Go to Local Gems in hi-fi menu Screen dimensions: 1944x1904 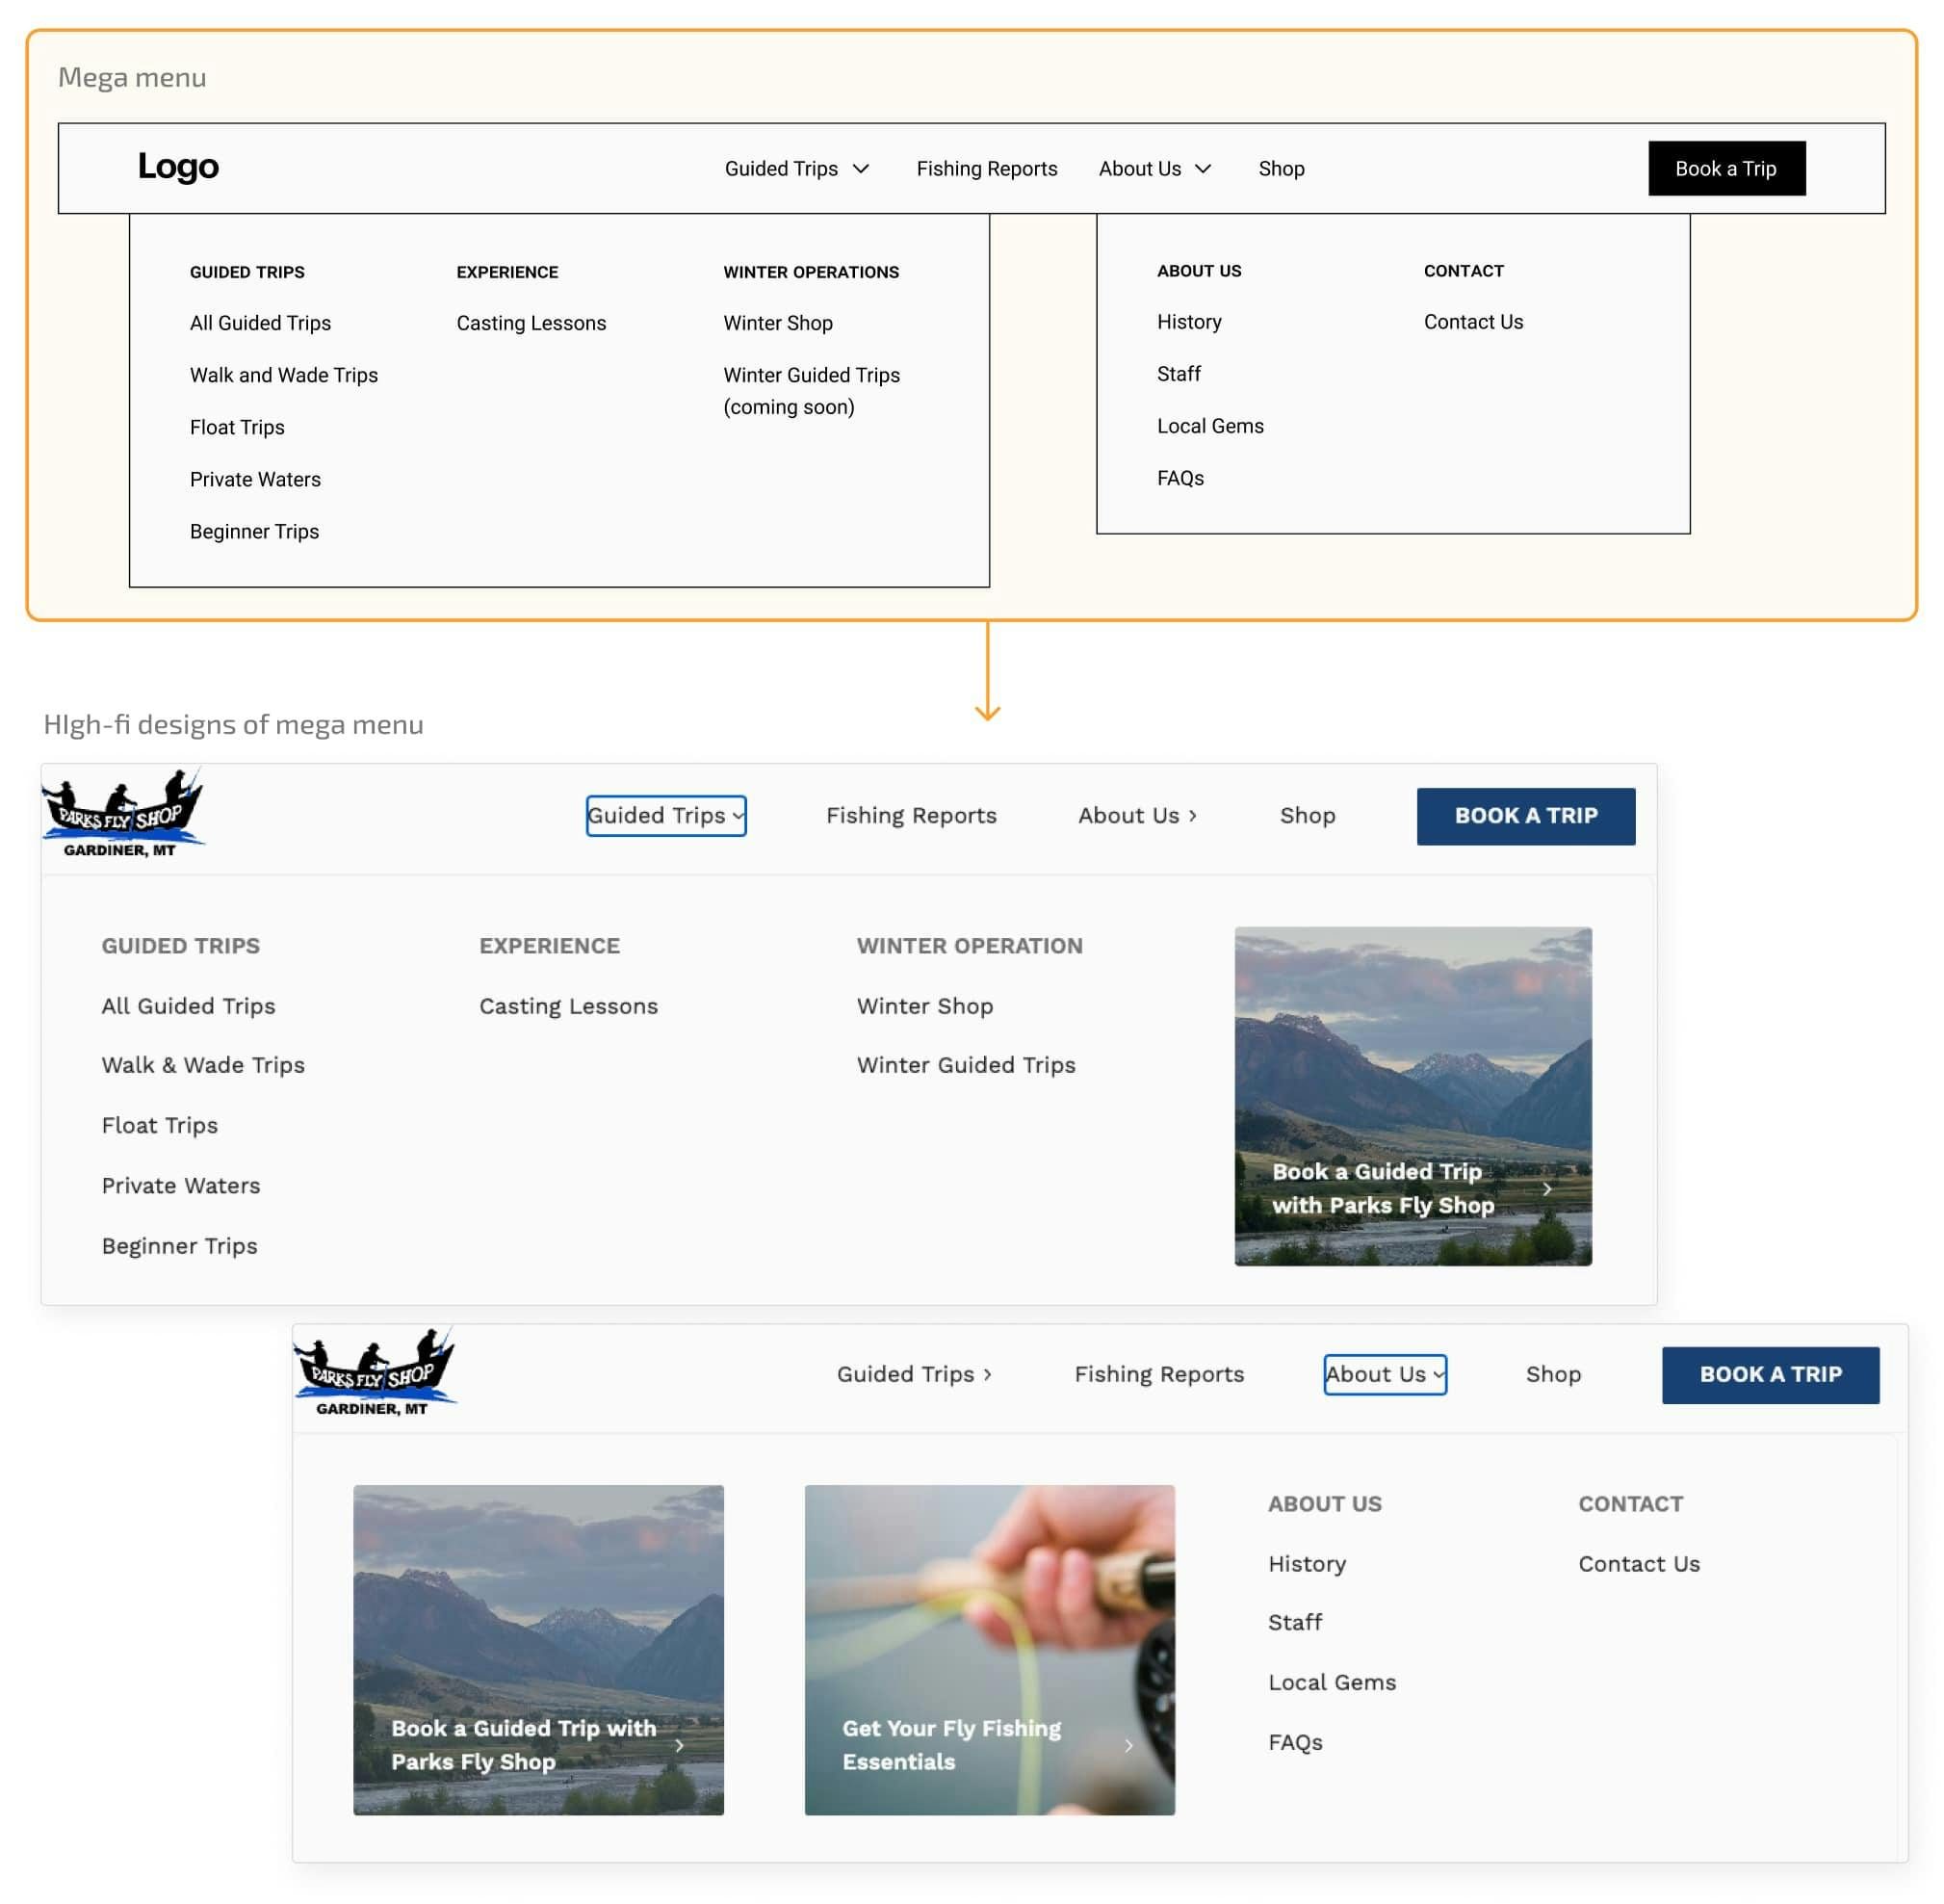1332,1682
